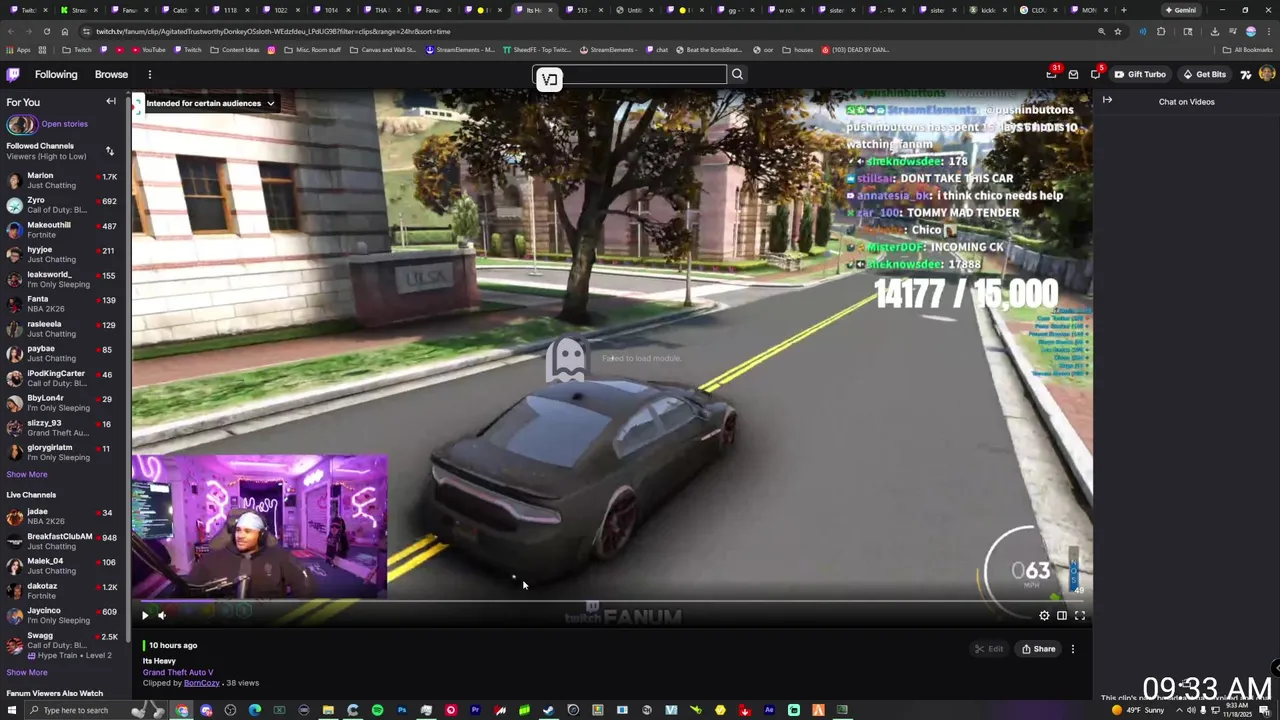Show more live channels

[27, 672]
